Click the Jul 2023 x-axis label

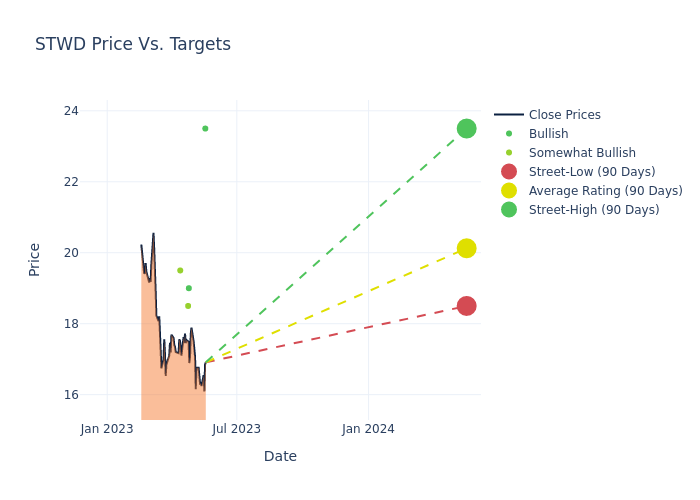click(237, 429)
